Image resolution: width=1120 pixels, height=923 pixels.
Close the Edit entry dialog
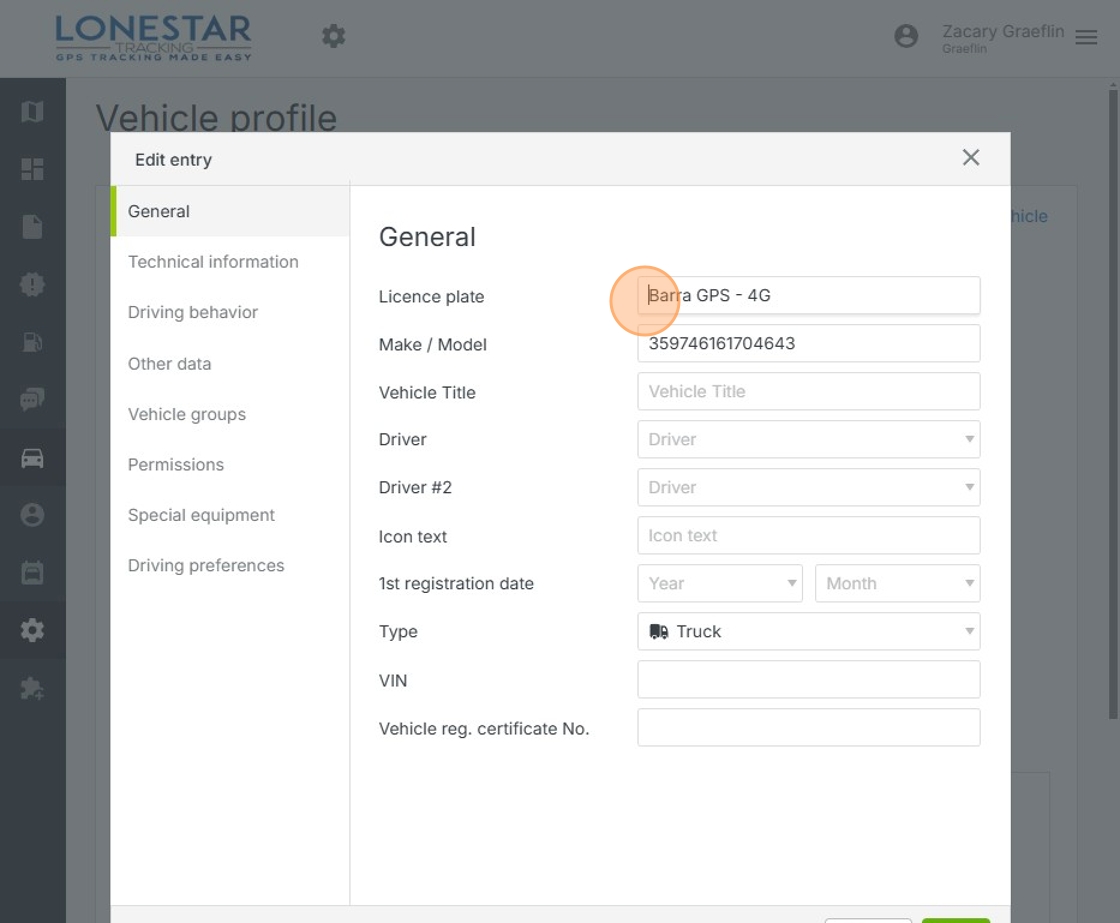pos(970,158)
